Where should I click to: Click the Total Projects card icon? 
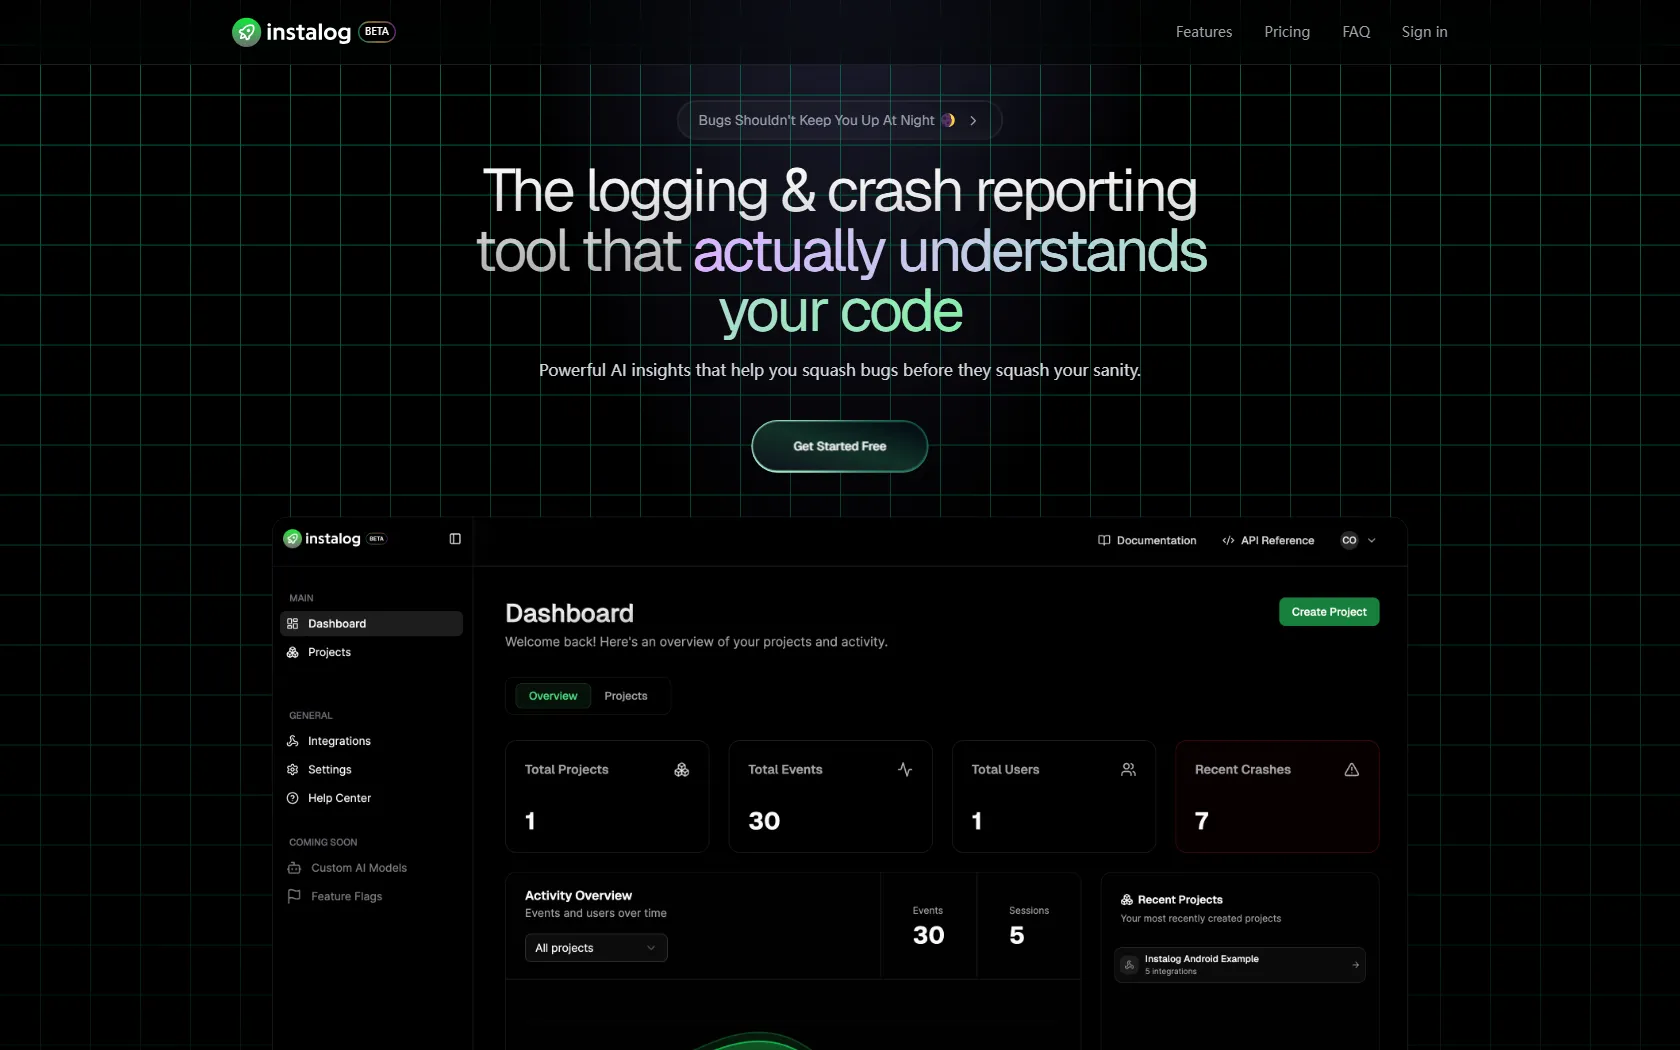click(x=682, y=770)
